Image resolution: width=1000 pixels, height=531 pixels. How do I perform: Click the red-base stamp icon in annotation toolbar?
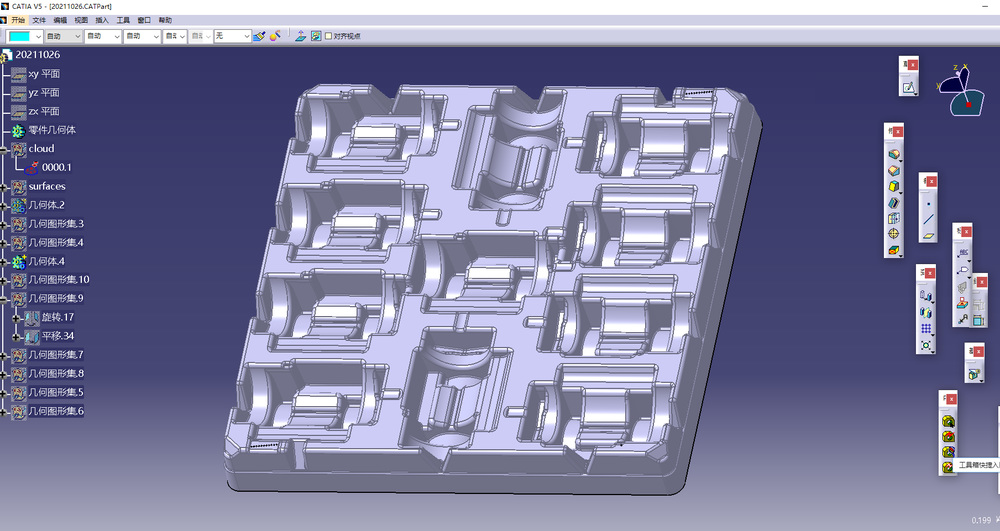tap(962, 303)
